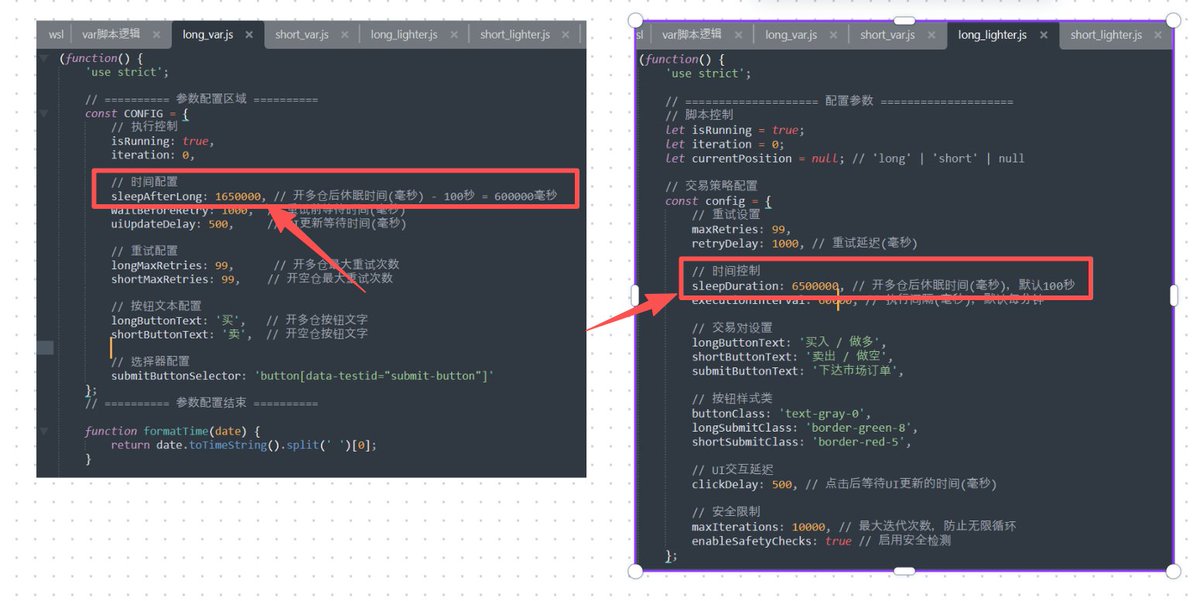Collapse the CONFIG object fold arrow
The image size is (1200, 601).
tap(43, 114)
